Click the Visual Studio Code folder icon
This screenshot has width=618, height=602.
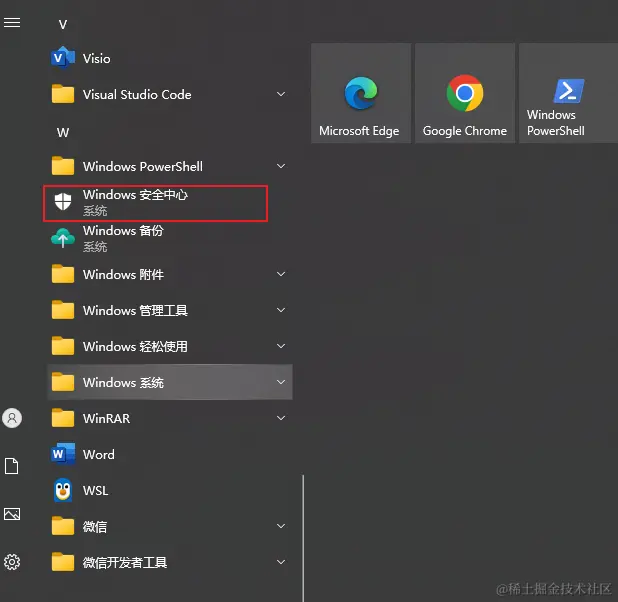(x=63, y=94)
